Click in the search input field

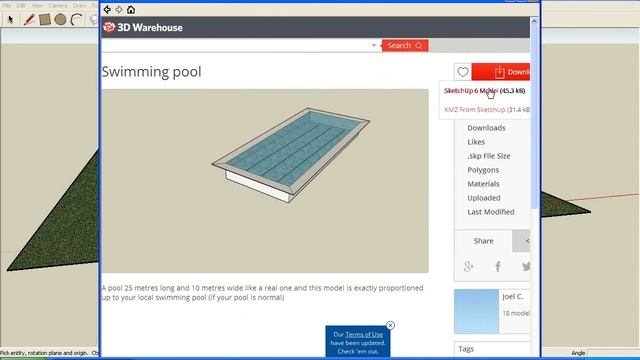236,46
